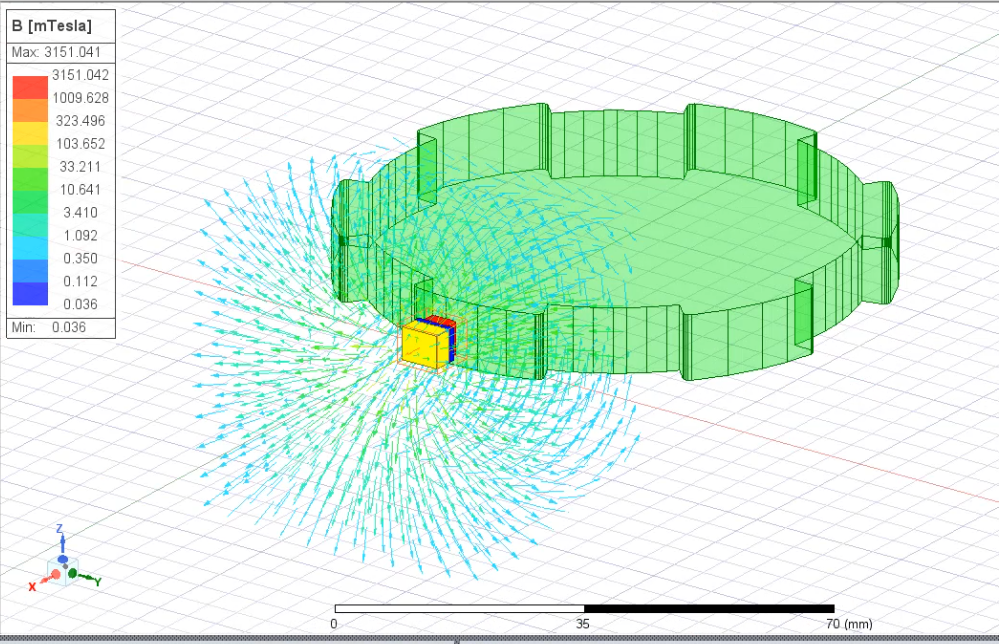The image size is (999, 644).
Task: Click the 0.350 legend value
Action: pyautogui.click(x=80, y=259)
